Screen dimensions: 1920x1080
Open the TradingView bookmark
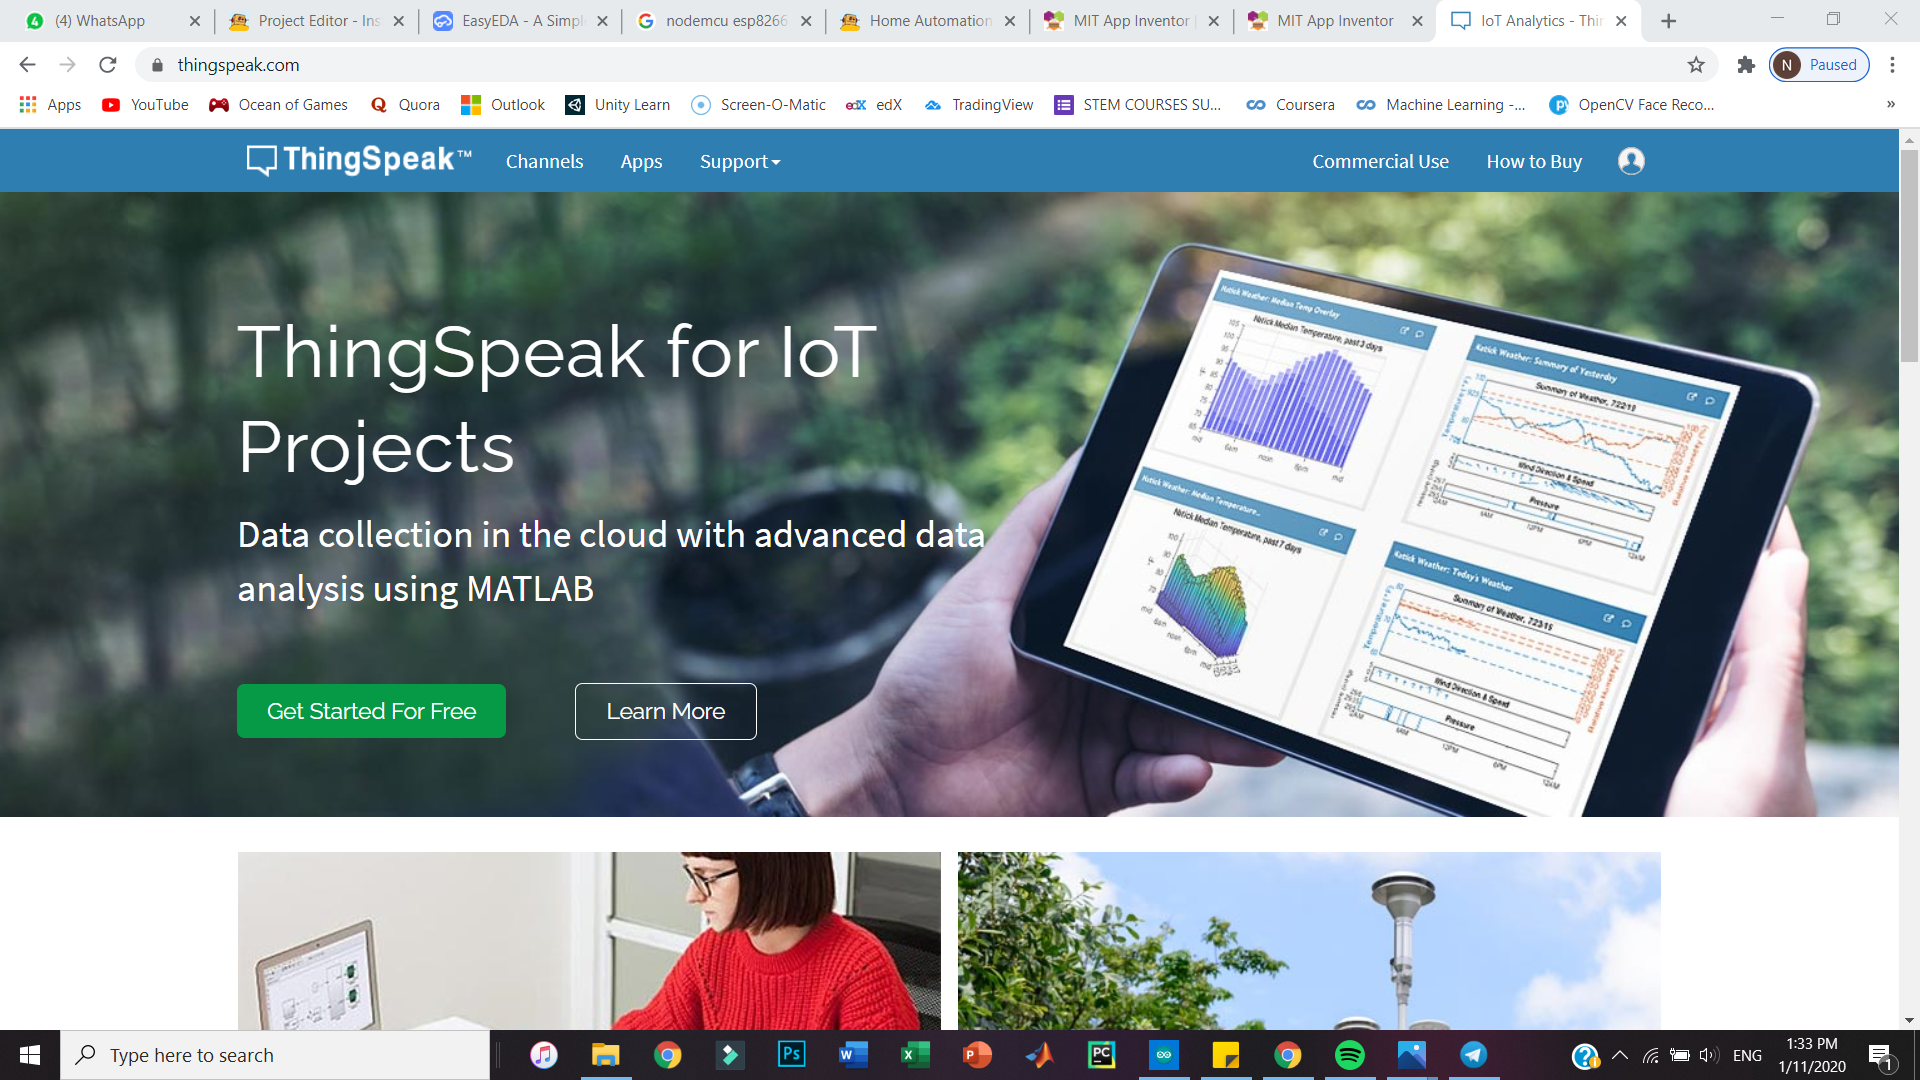tap(978, 105)
